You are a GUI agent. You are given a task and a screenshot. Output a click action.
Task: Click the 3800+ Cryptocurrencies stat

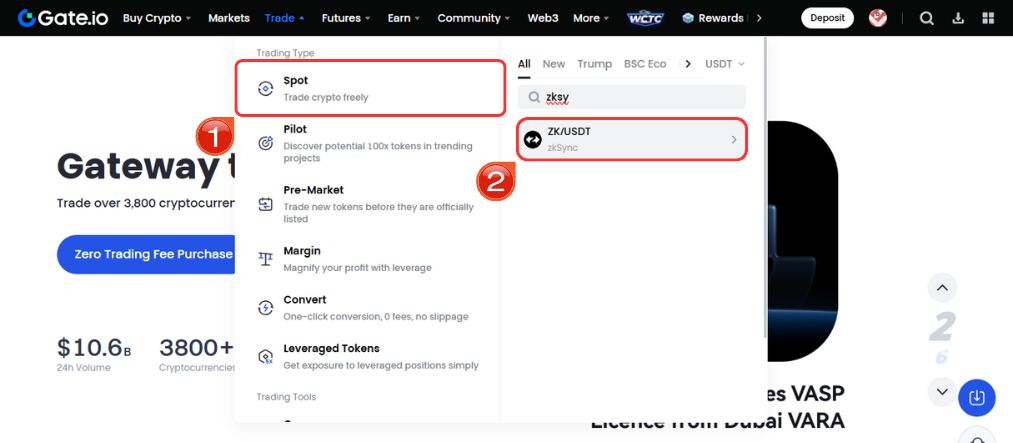[197, 354]
